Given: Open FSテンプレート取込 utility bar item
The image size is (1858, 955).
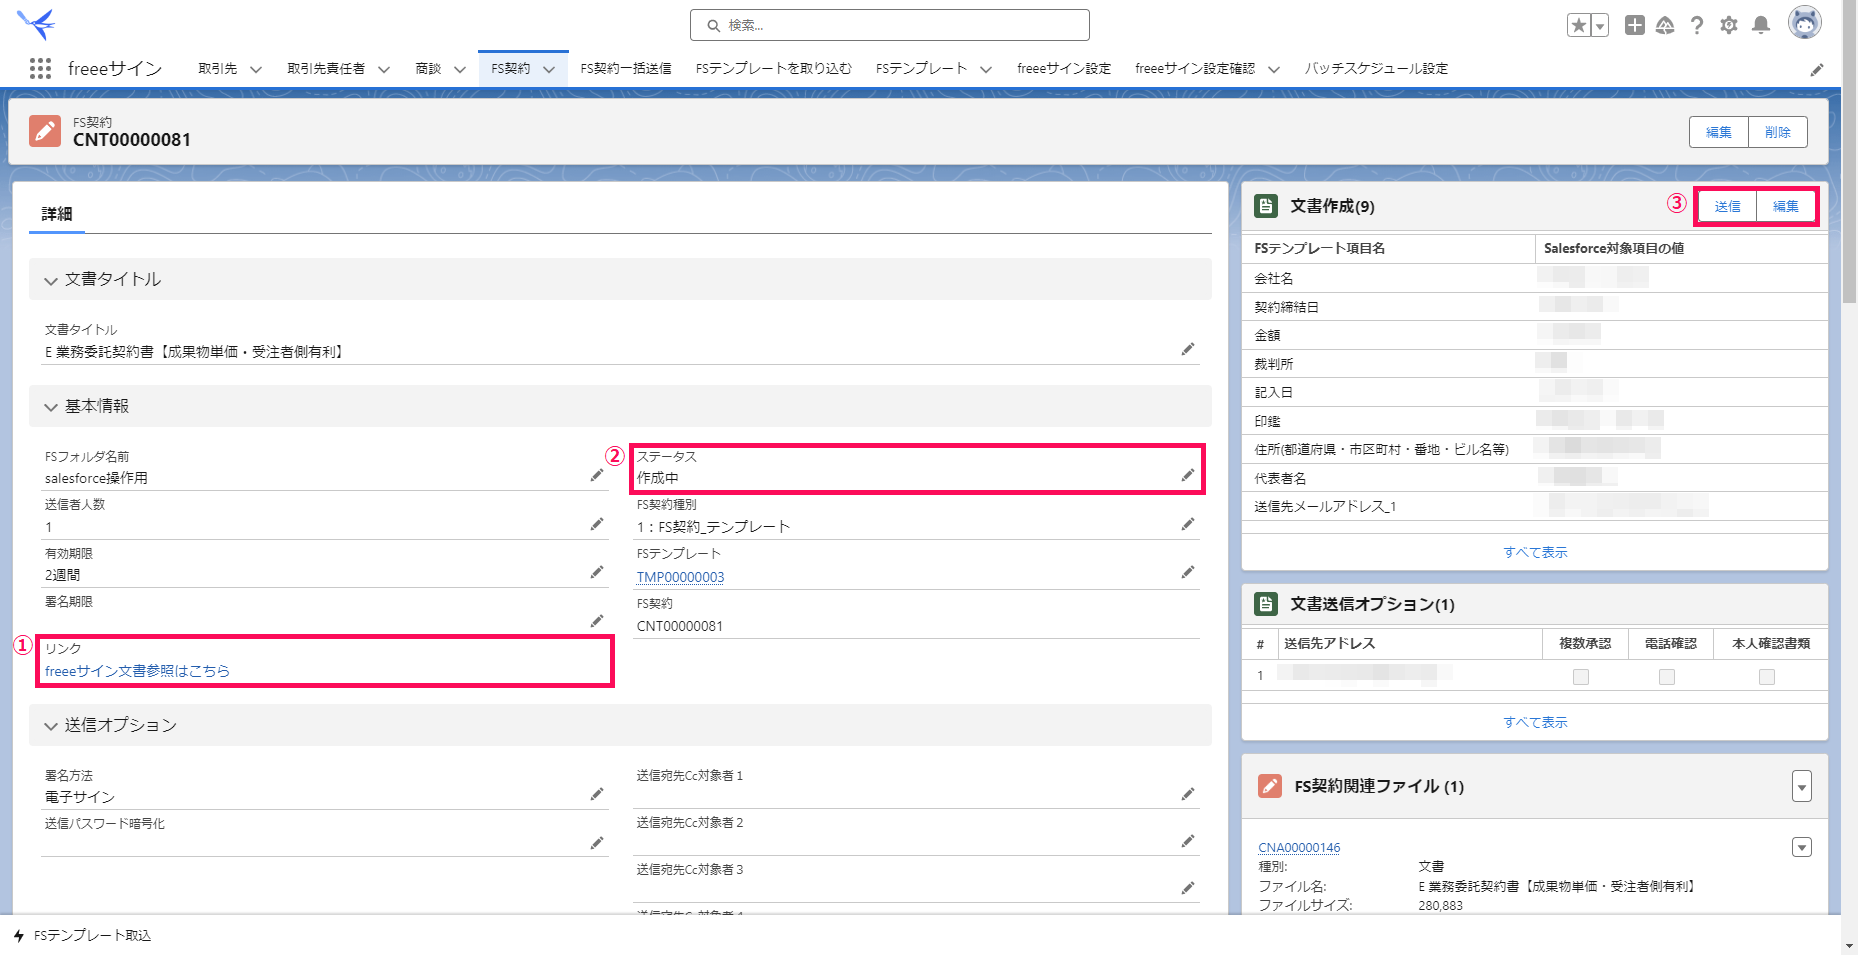Looking at the screenshot, I should 82,935.
